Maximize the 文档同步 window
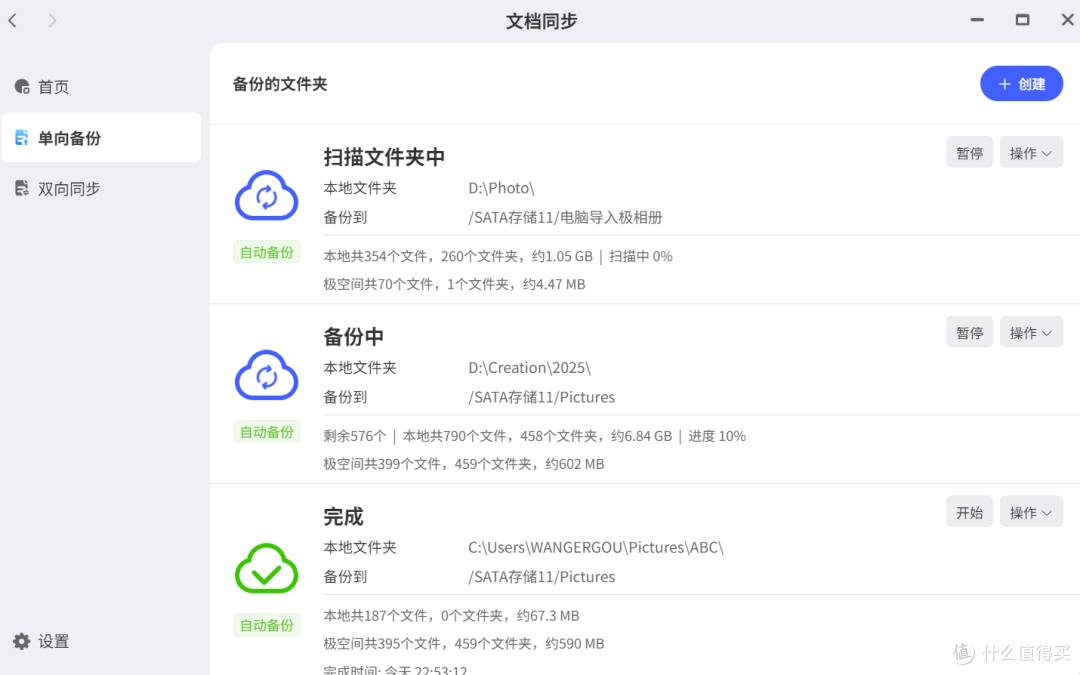The image size is (1080, 675). click(x=1022, y=20)
